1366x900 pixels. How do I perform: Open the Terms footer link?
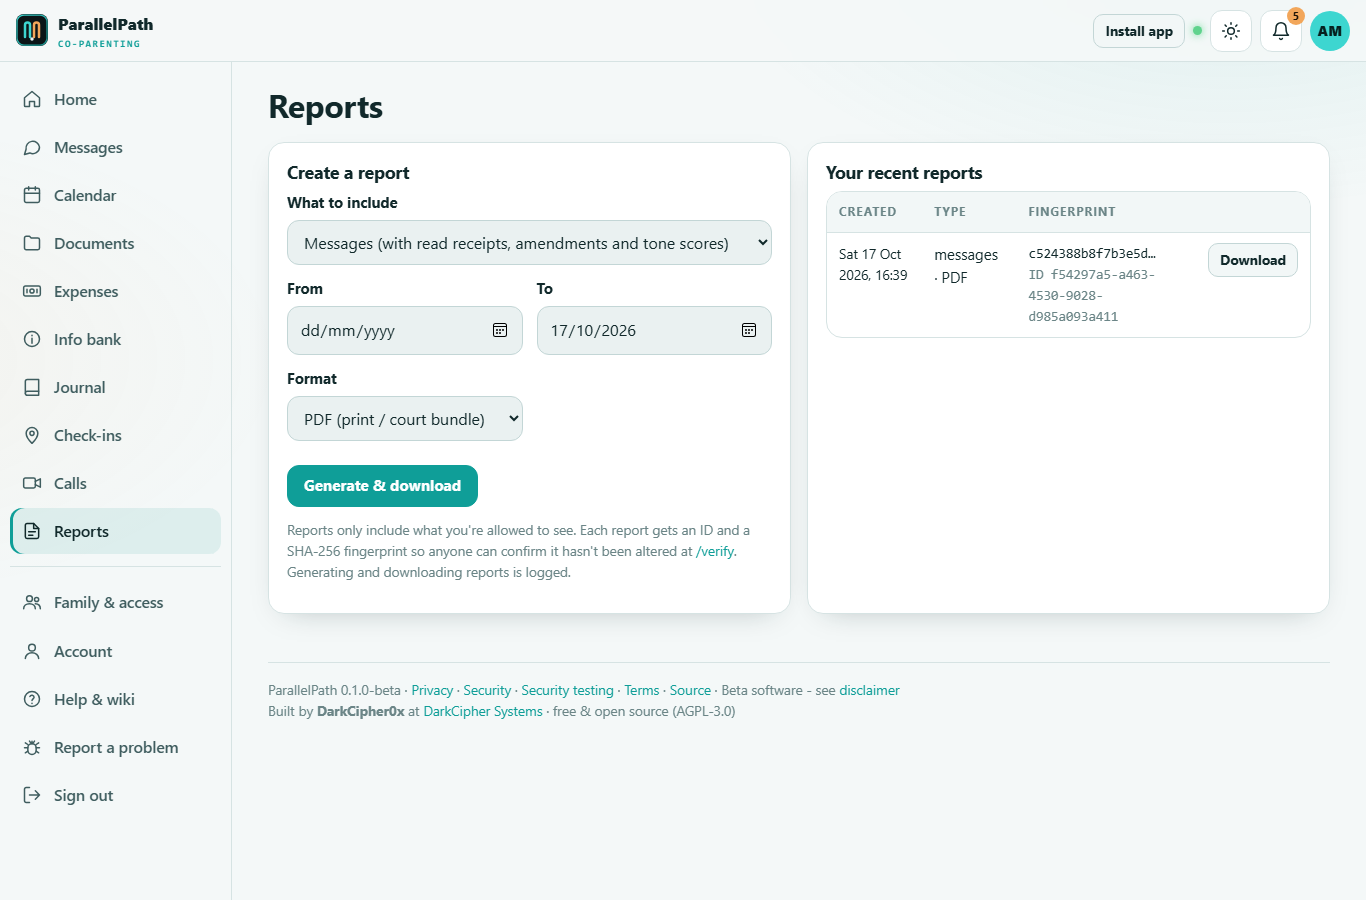click(x=642, y=690)
